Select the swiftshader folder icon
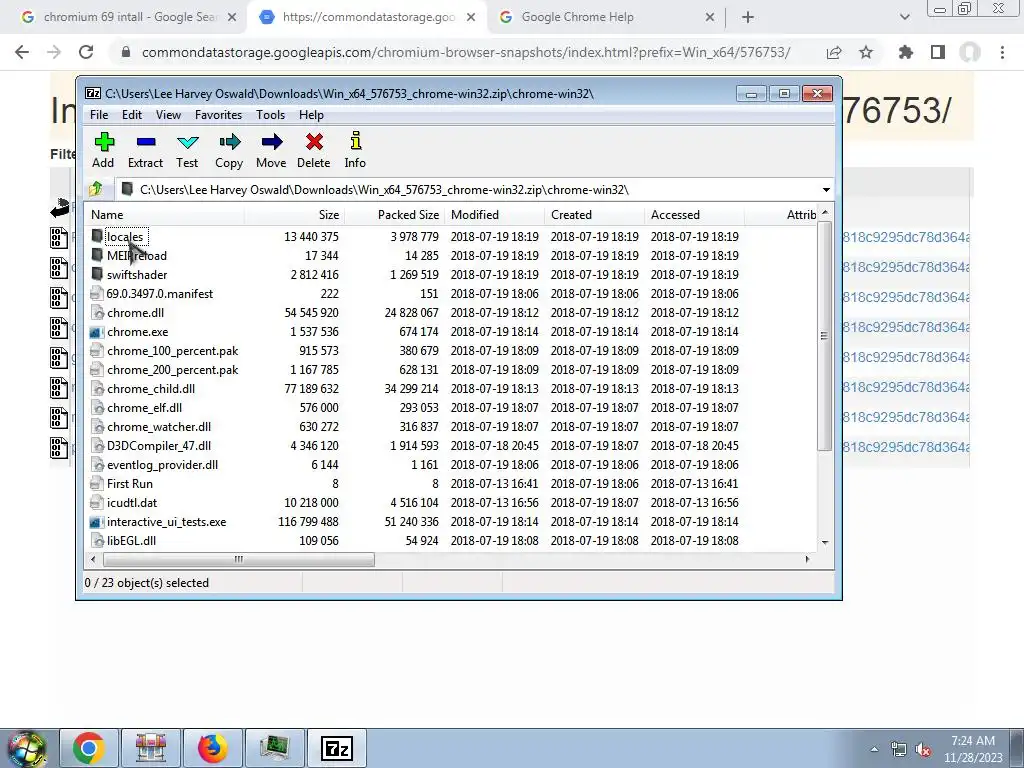1024x768 pixels. point(97,274)
